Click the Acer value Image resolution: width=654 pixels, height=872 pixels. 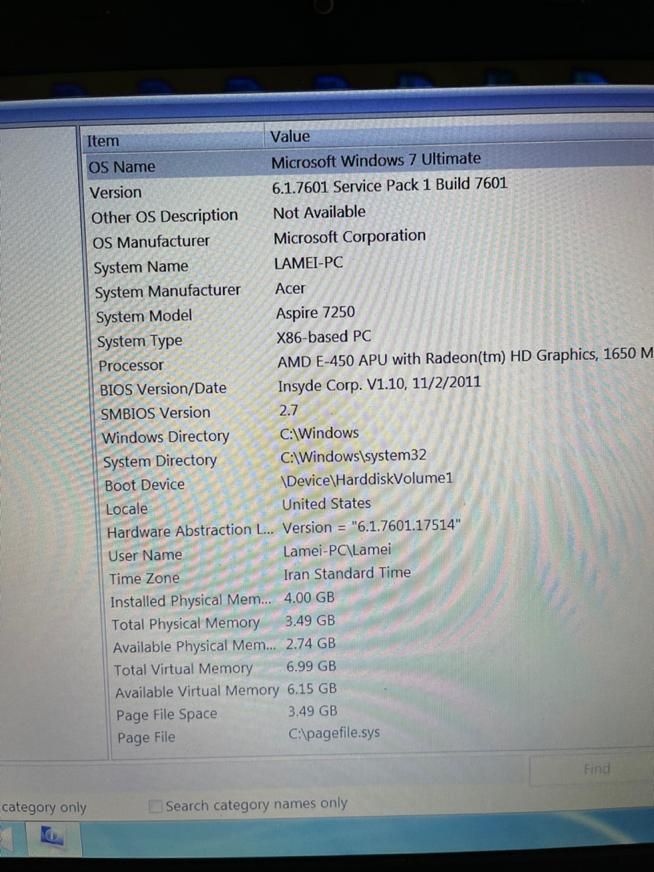(x=290, y=288)
